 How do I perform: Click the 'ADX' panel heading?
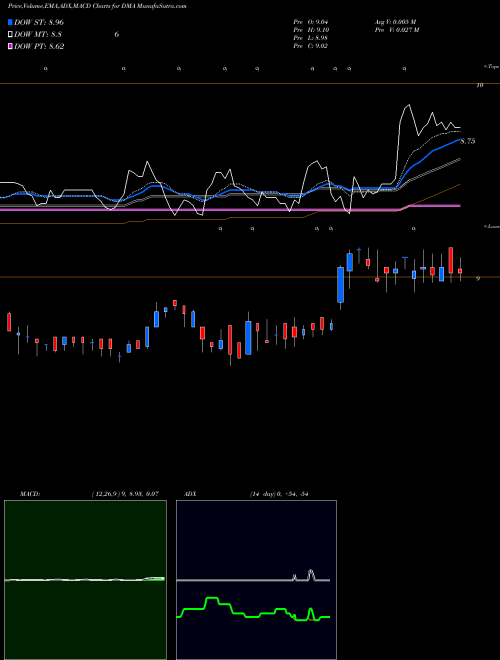[x=190, y=494]
